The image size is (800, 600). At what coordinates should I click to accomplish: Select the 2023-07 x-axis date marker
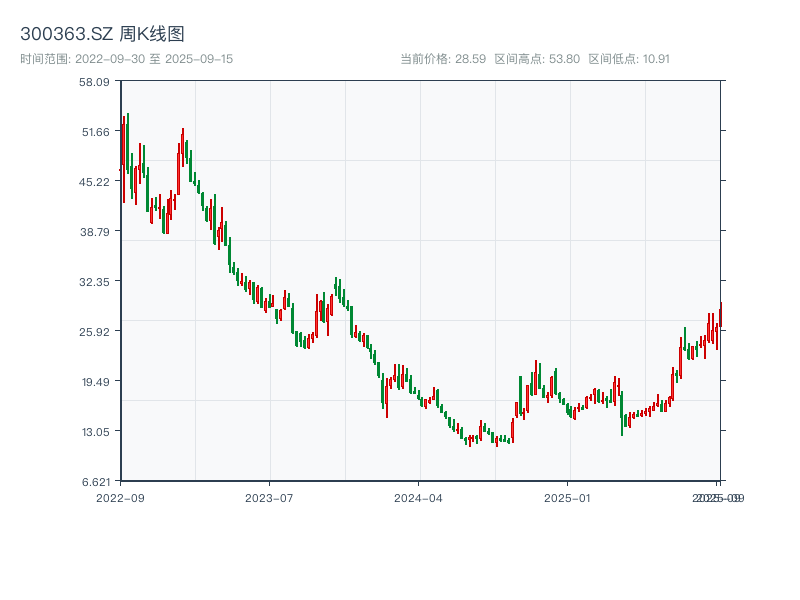pyautogui.click(x=269, y=497)
